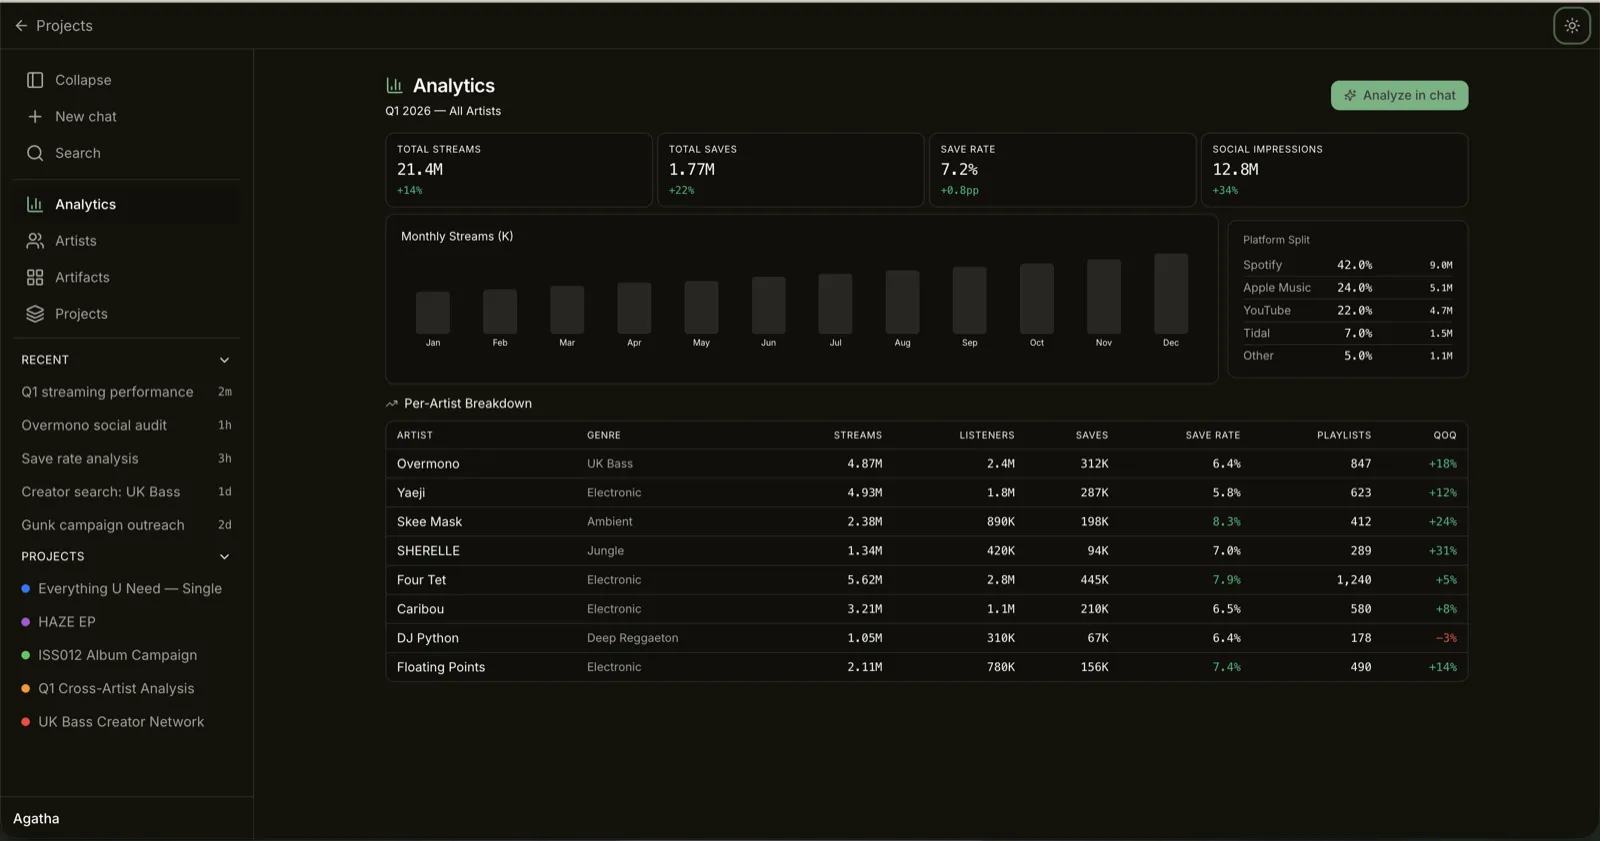Click the Save Rate 7.2% card

(1063, 170)
